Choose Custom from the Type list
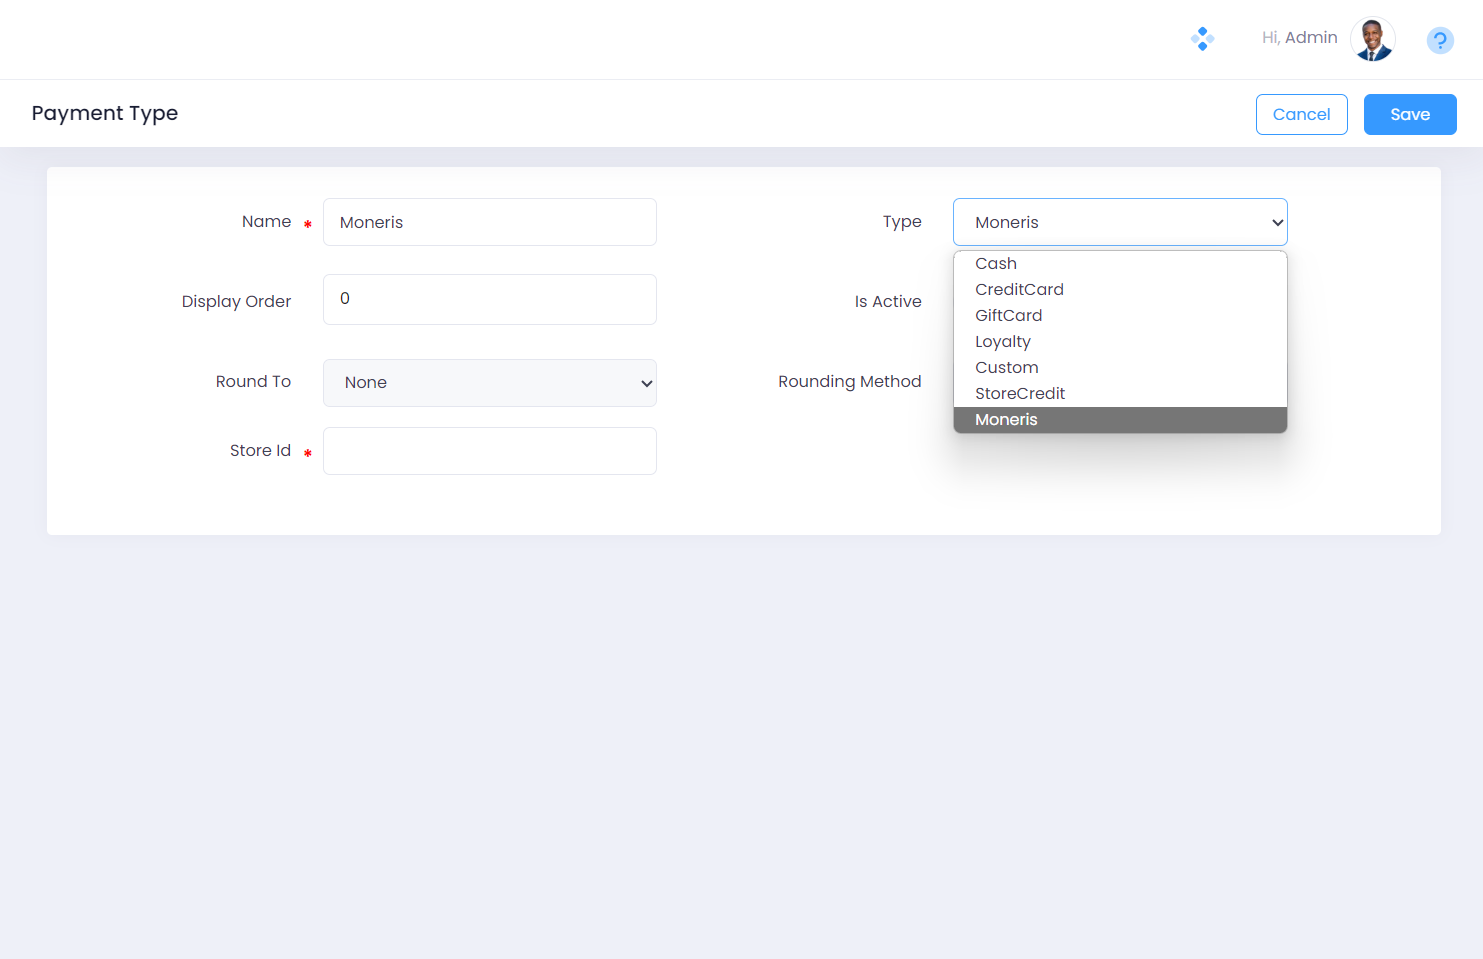1483x959 pixels. 1006,368
